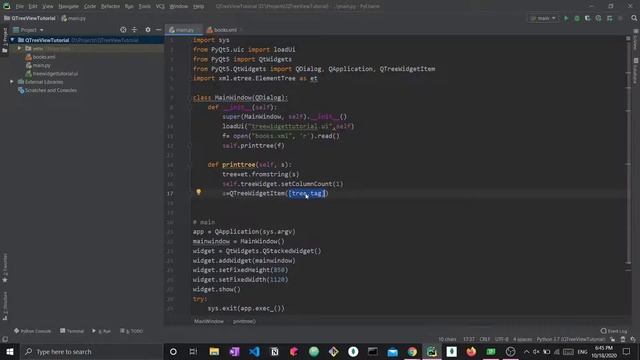This screenshot has height=360, width=640.
Task: Open the Structure side tab
Action: point(5,306)
